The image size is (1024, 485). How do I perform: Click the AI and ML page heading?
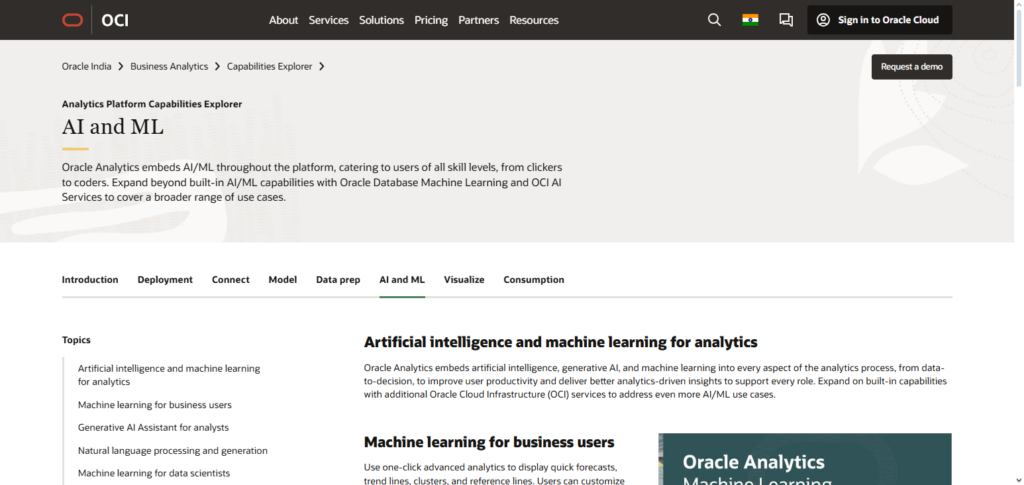click(113, 127)
